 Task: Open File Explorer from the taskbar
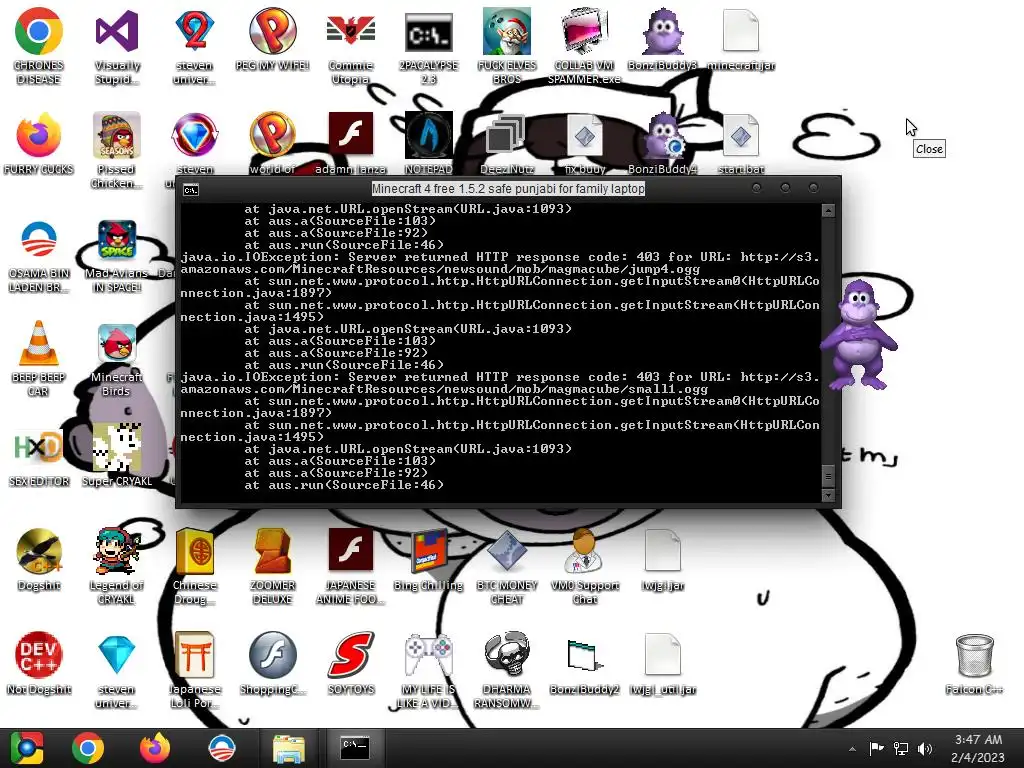click(x=289, y=748)
